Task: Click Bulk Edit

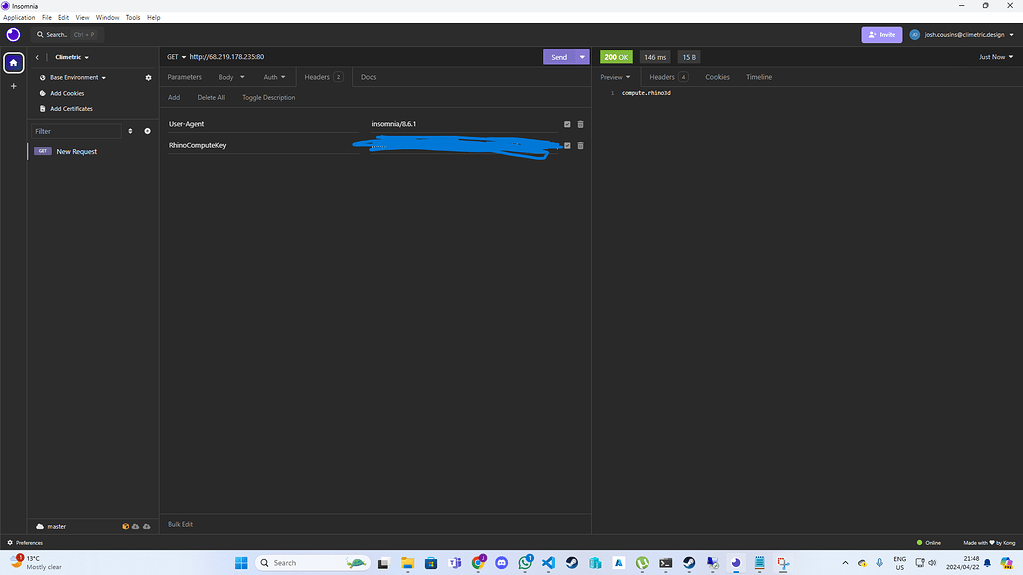Action: coord(180,524)
